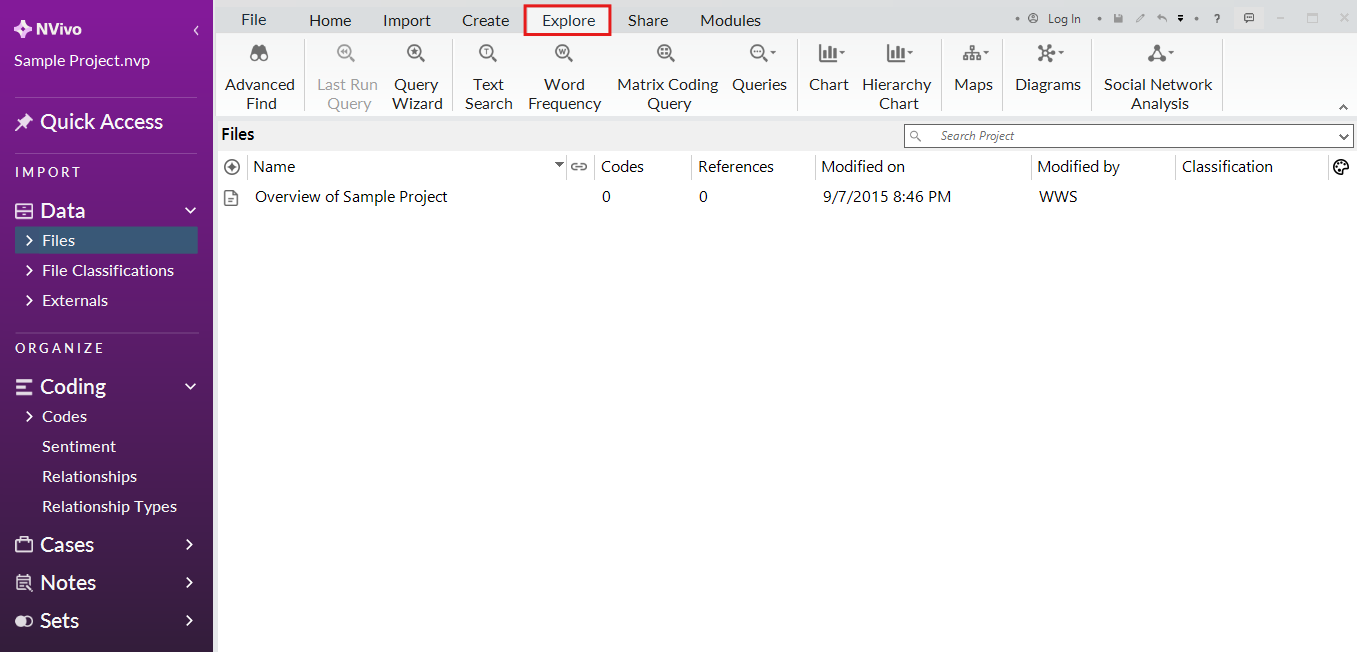Click the user account icon
The width and height of the screenshot is (1357, 652).
[1033, 18]
